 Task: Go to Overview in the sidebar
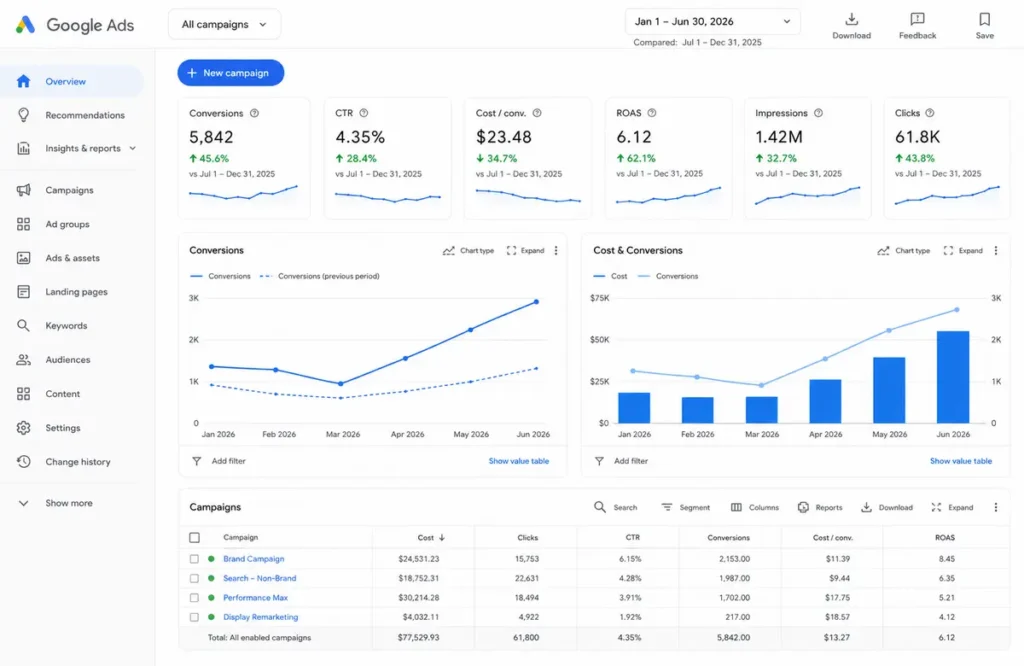point(72,82)
